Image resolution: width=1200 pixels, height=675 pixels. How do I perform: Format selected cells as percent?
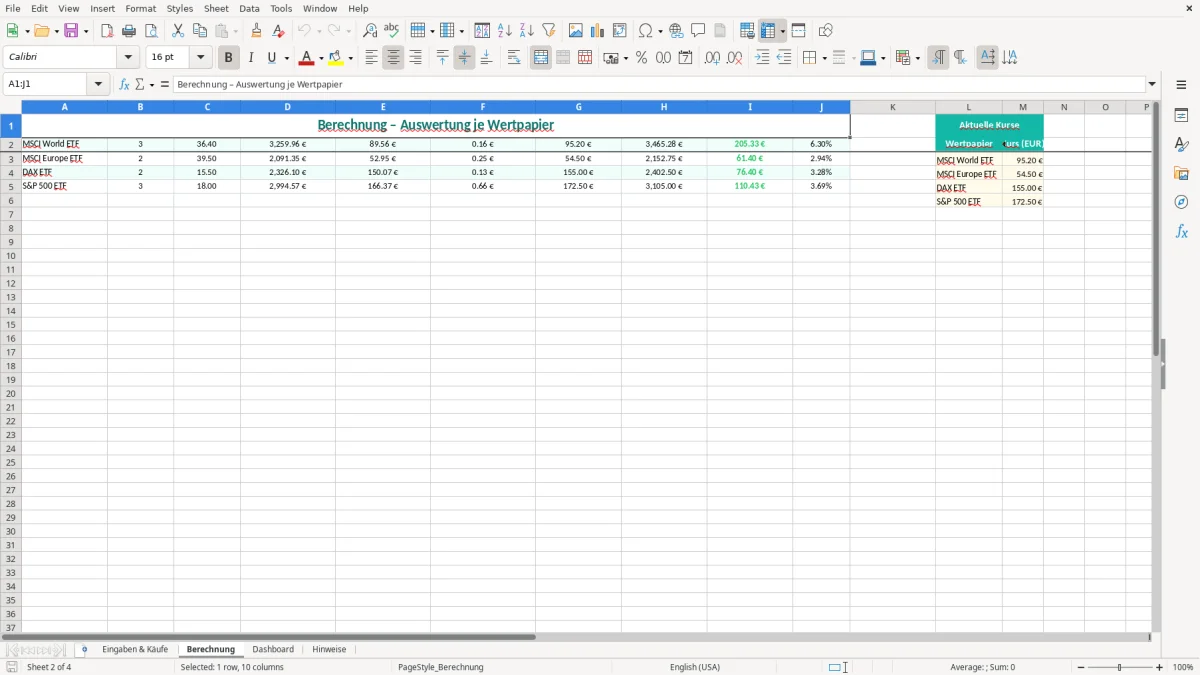coord(641,58)
